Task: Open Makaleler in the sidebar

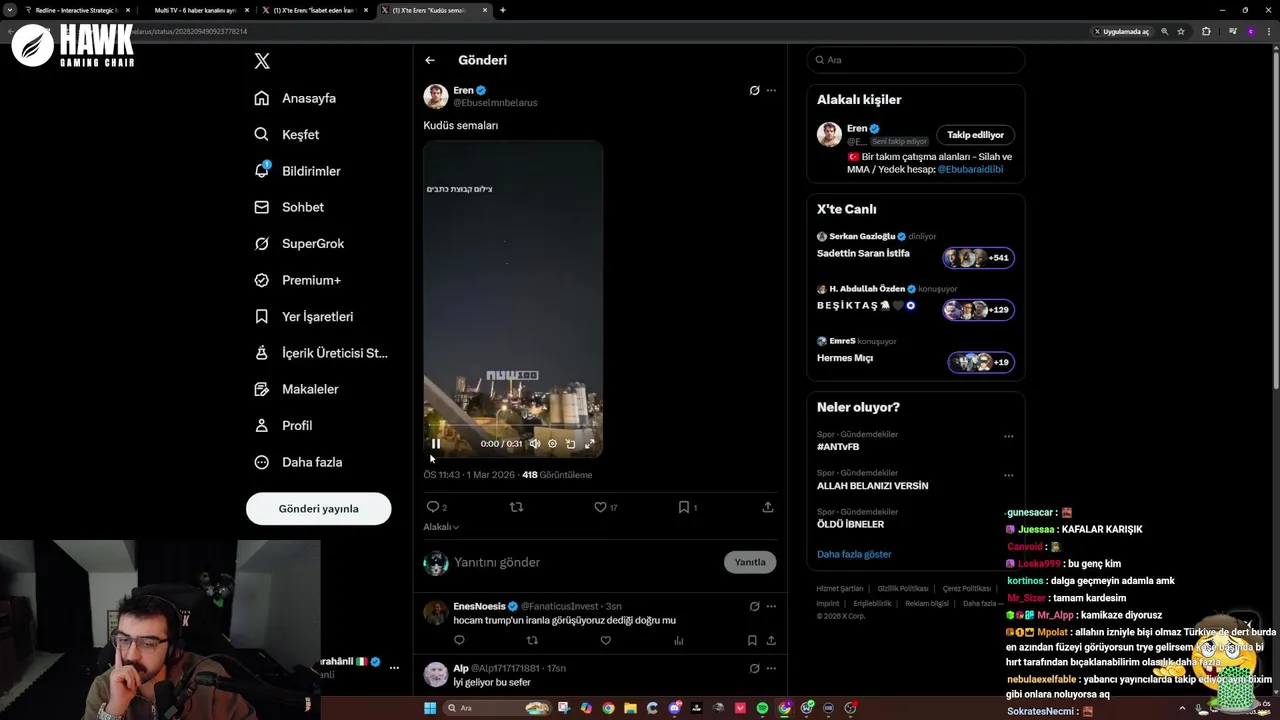Action: tap(297, 389)
